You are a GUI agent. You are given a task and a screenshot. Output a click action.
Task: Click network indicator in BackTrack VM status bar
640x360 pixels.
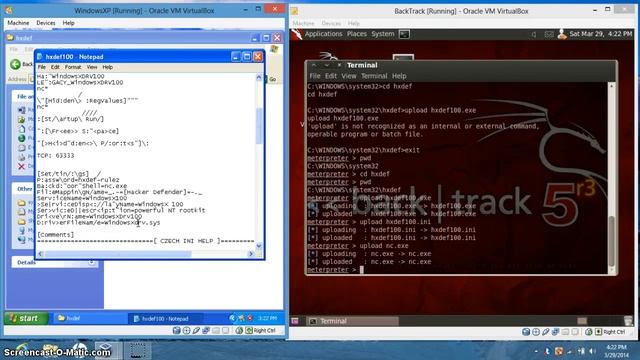point(556,332)
